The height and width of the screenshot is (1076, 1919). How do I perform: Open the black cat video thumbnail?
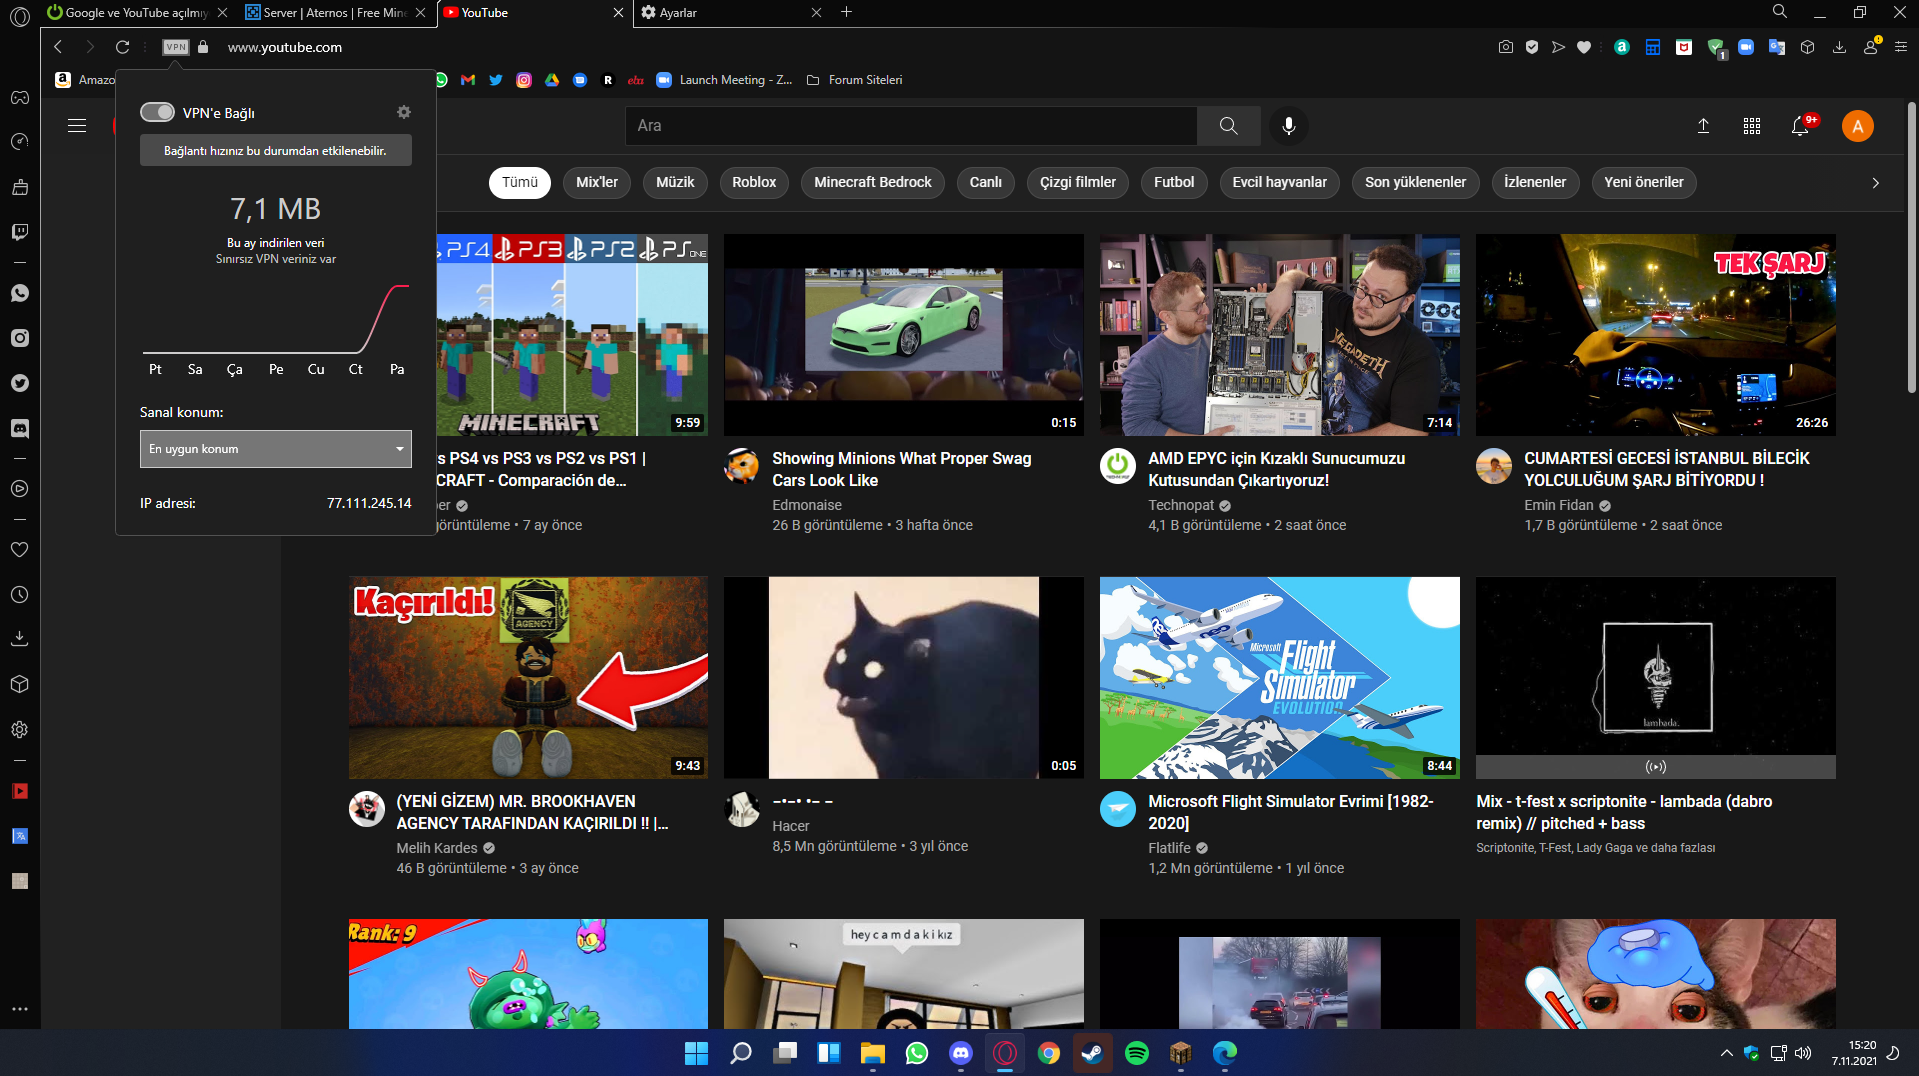click(904, 678)
